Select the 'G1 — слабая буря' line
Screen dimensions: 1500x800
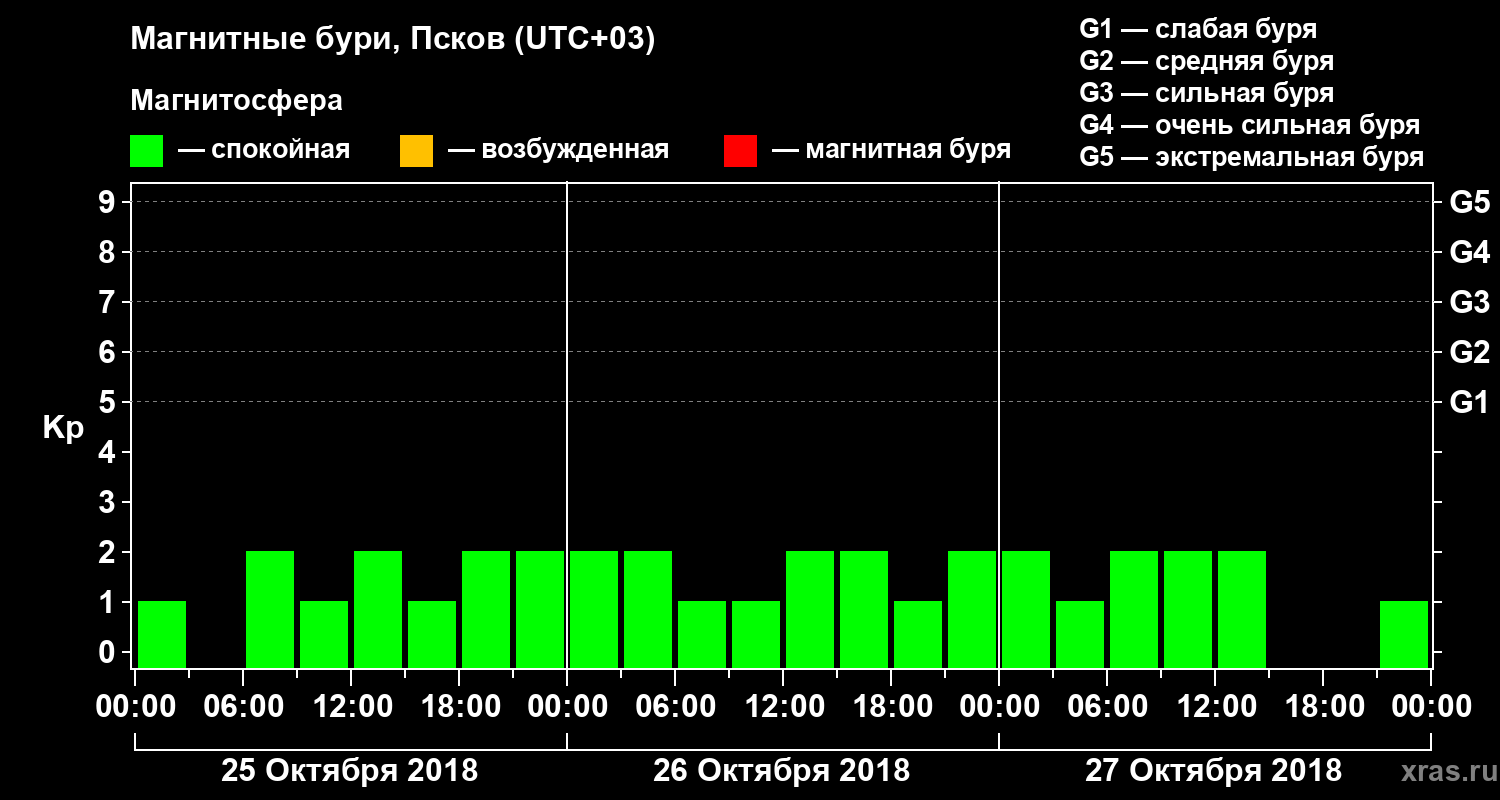click(x=1198, y=29)
